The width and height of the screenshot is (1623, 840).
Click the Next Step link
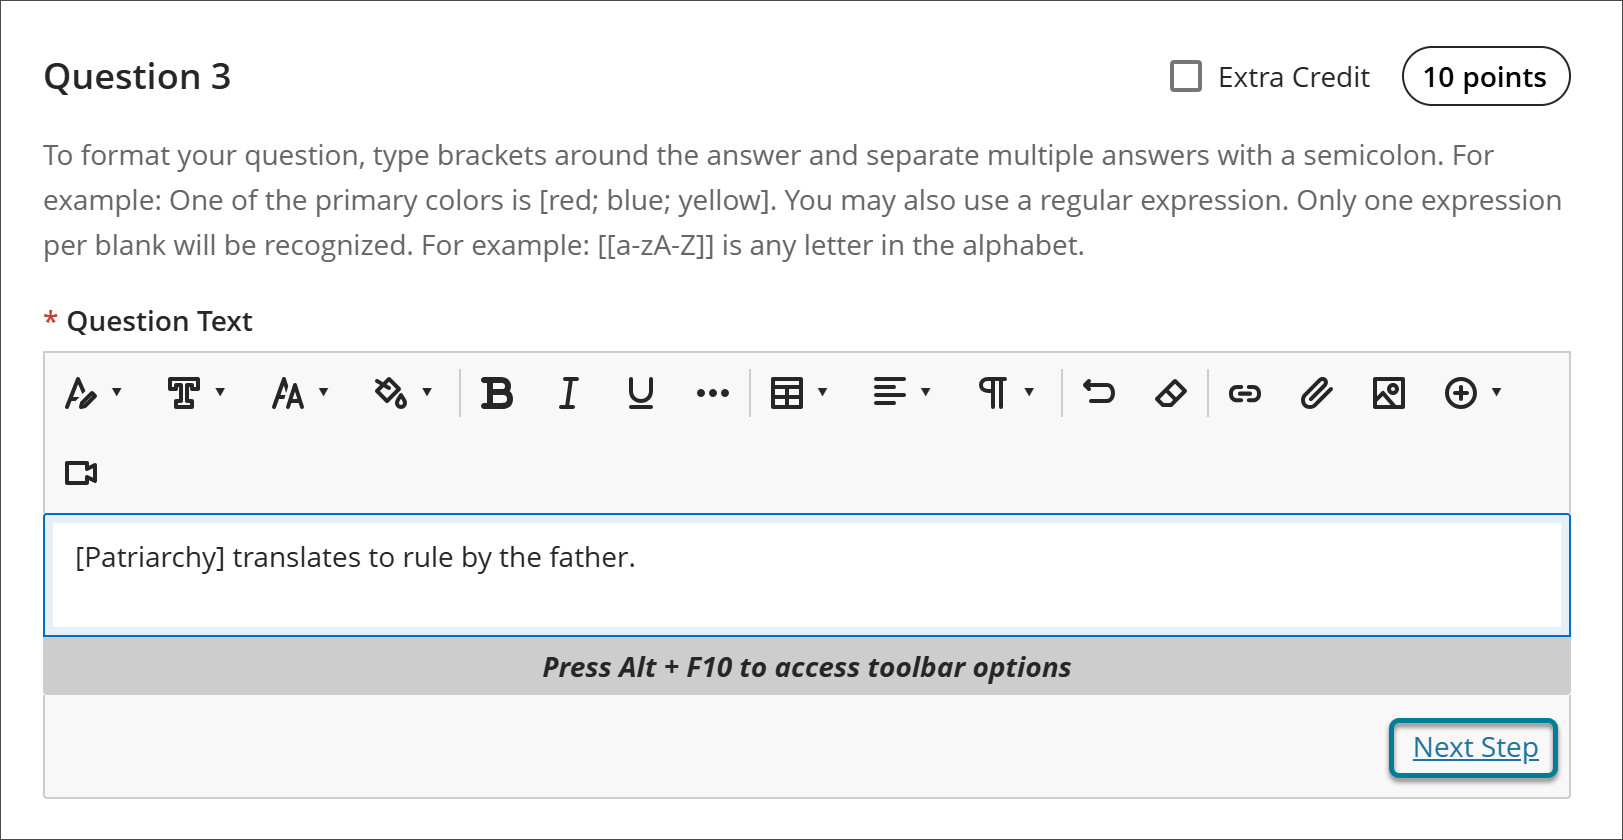tap(1475, 748)
